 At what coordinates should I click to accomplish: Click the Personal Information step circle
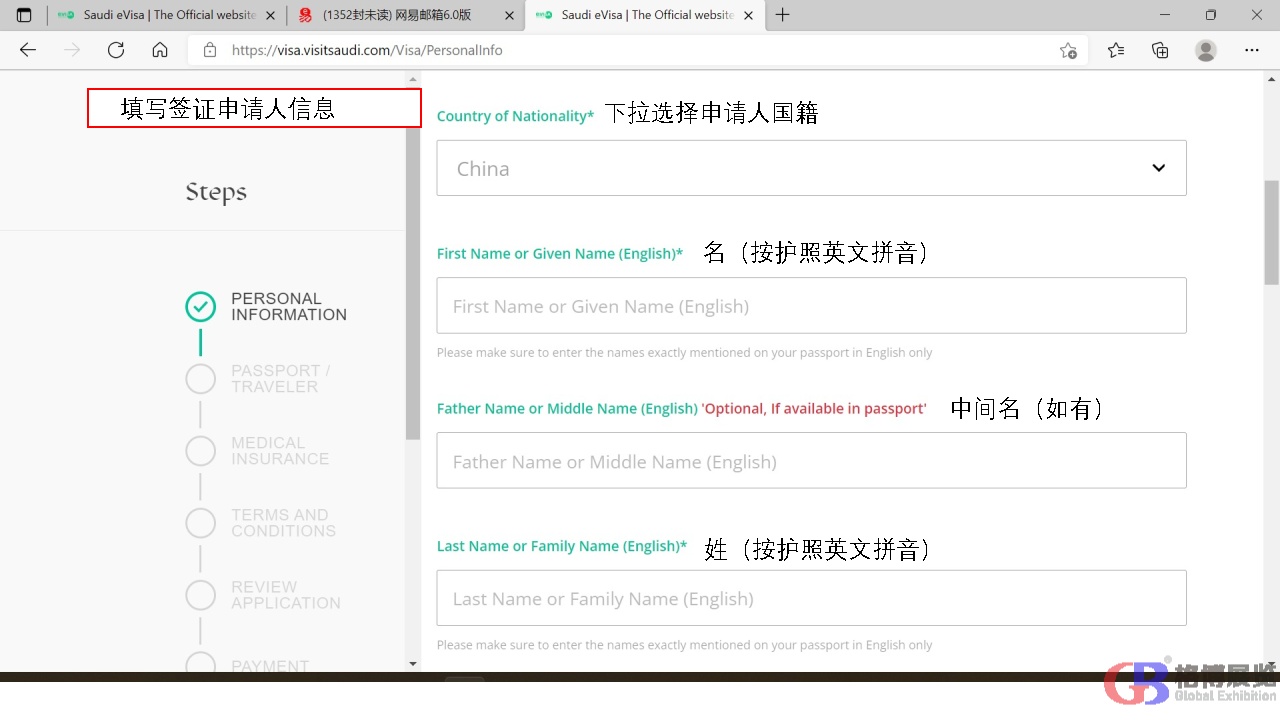(x=201, y=307)
